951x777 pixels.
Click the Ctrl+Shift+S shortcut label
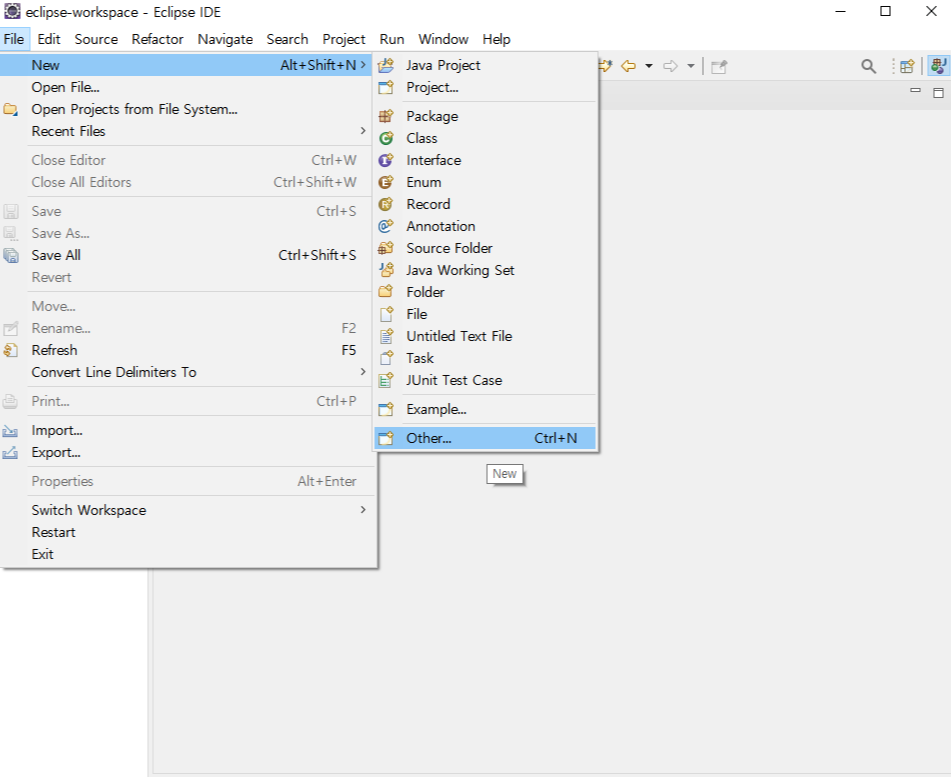click(x=317, y=255)
